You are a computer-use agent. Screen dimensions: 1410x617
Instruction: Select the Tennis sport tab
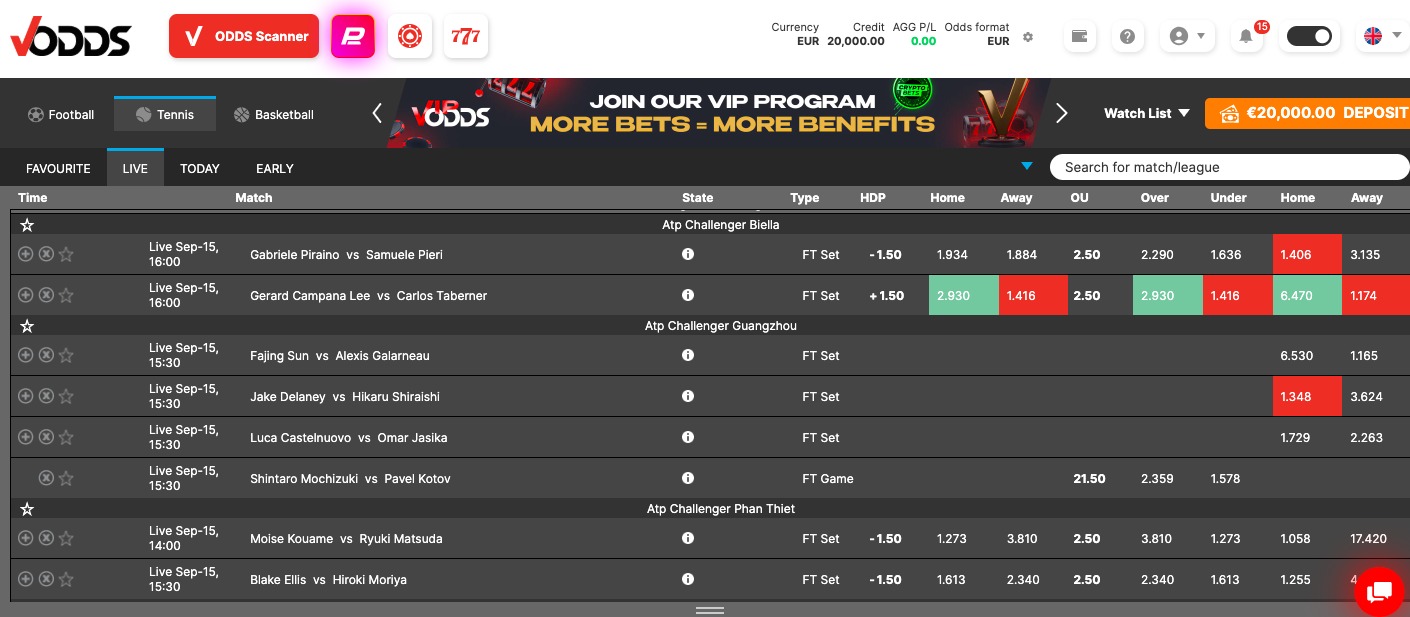[x=165, y=114]
